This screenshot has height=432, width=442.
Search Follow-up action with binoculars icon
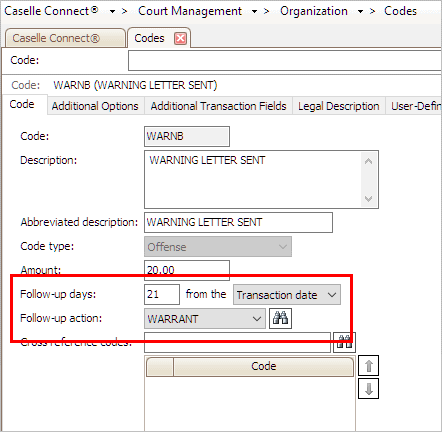point(280,318)
